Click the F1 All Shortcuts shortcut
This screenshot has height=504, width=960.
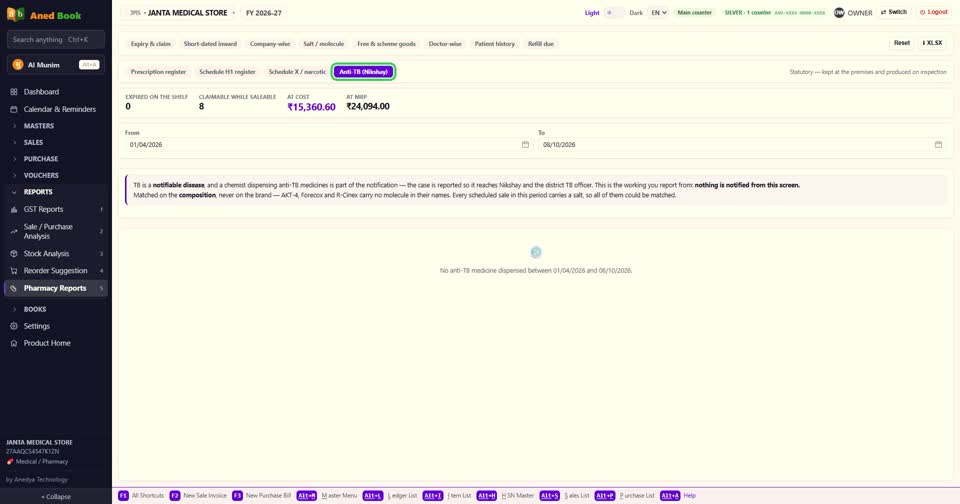[141, 495]
